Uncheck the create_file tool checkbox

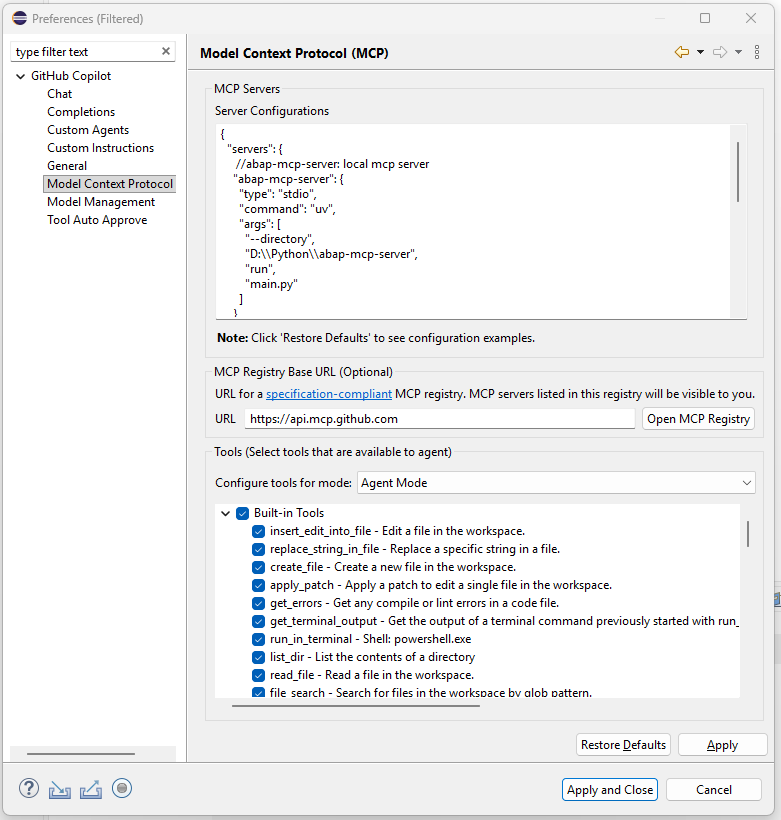(x=258, y=567)
